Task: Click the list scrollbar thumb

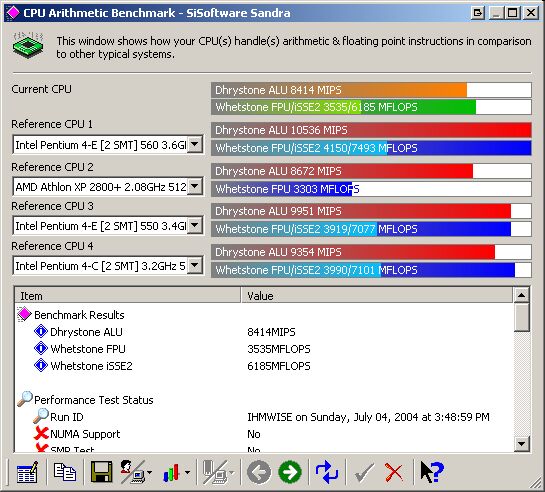Action: tap(521, 317)
